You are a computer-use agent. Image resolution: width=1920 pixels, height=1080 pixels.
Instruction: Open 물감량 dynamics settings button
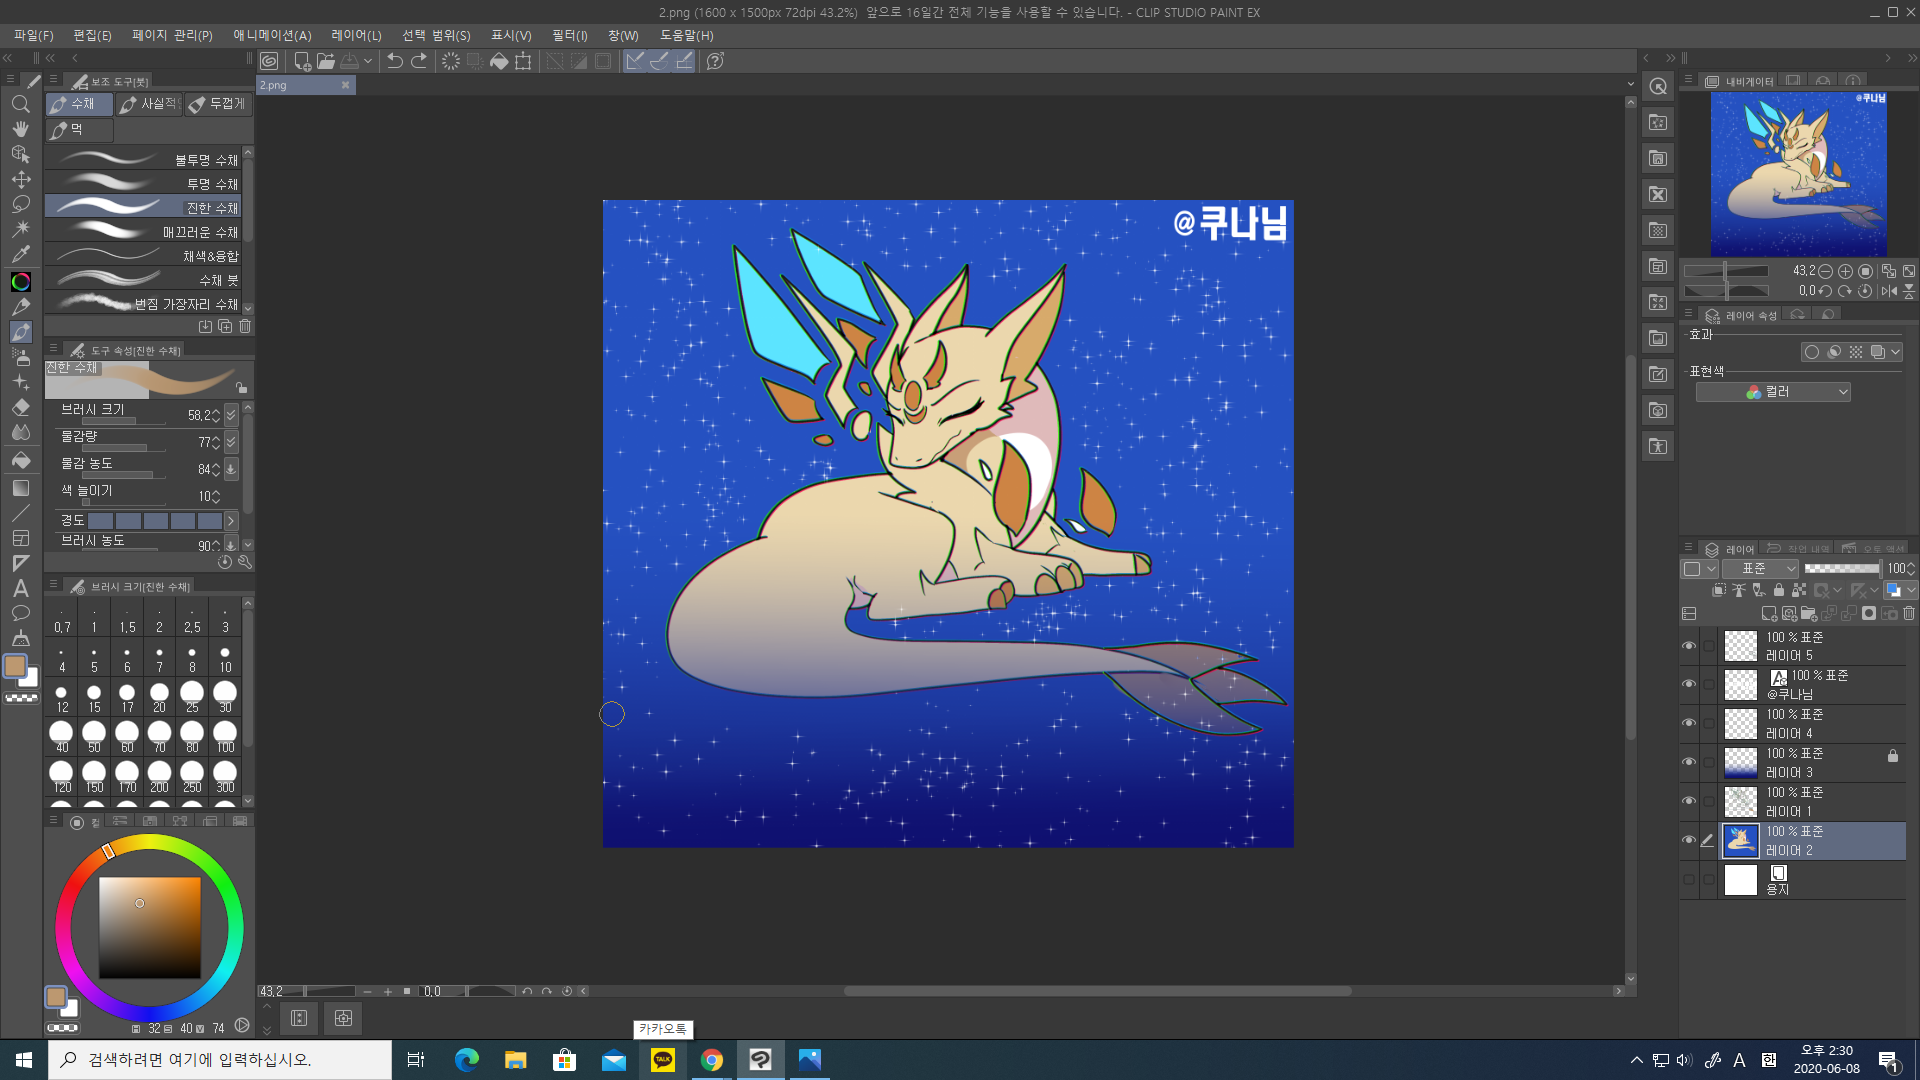[231, 442]
